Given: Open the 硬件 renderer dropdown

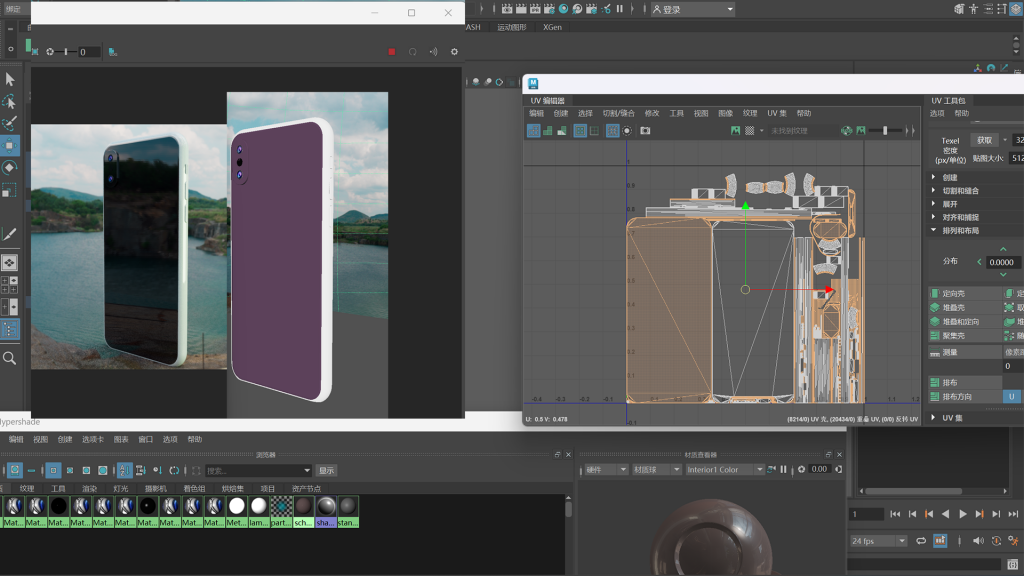Looking at the screenshot, I should click(606, 470).
